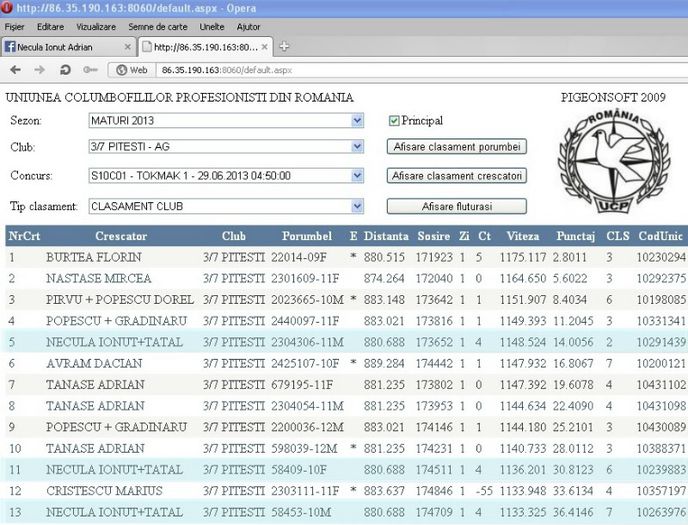Open the Unelte menu
The width and height of the screenshot is (688, 525).
tap(212, 26)
